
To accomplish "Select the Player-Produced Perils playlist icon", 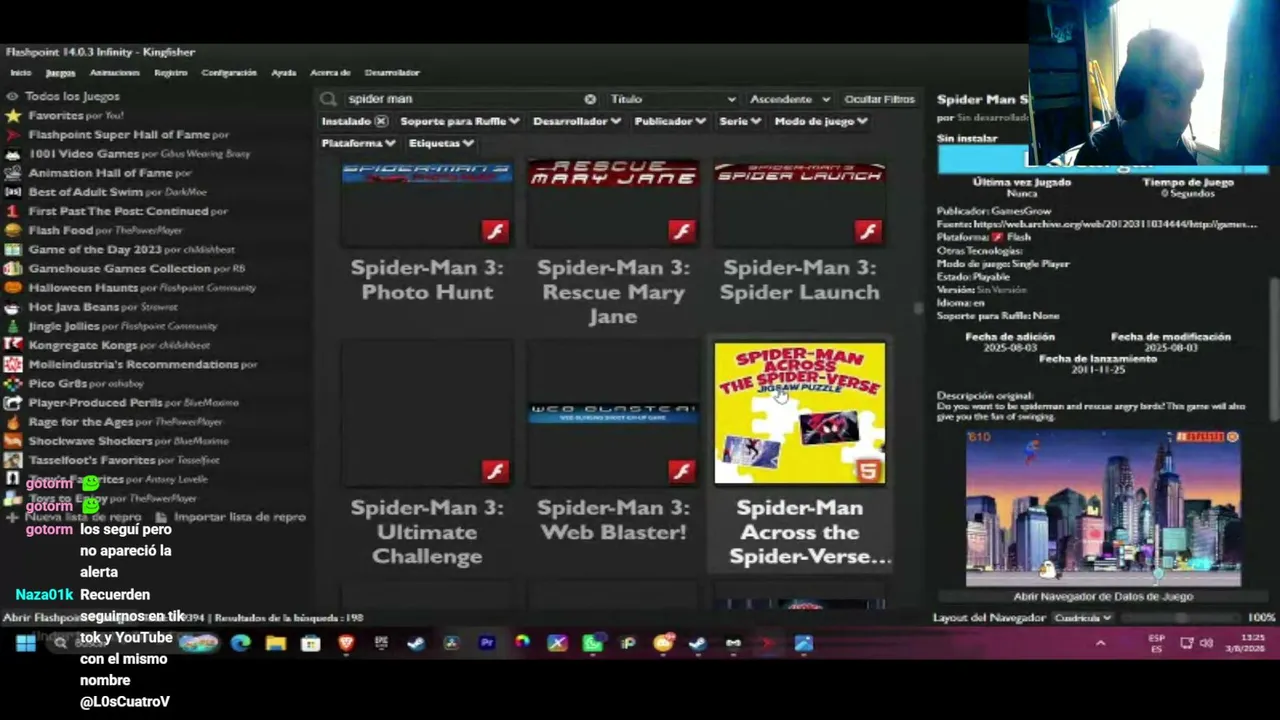I will pyautogui.click(x=13, y=403).
